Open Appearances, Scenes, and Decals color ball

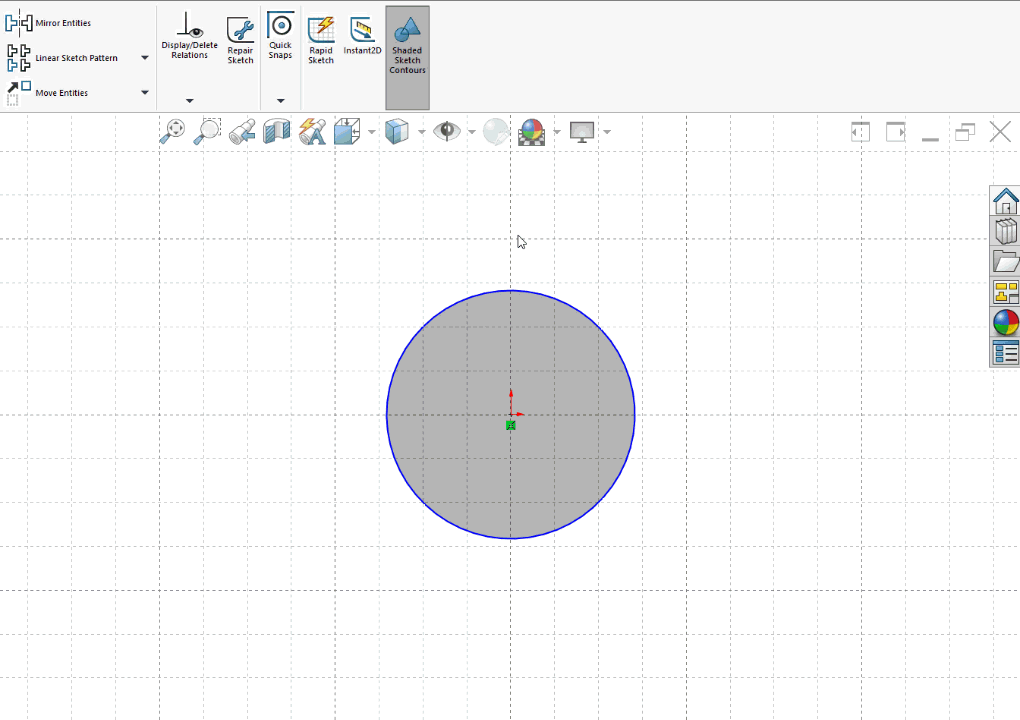[x=1005, y=322]
